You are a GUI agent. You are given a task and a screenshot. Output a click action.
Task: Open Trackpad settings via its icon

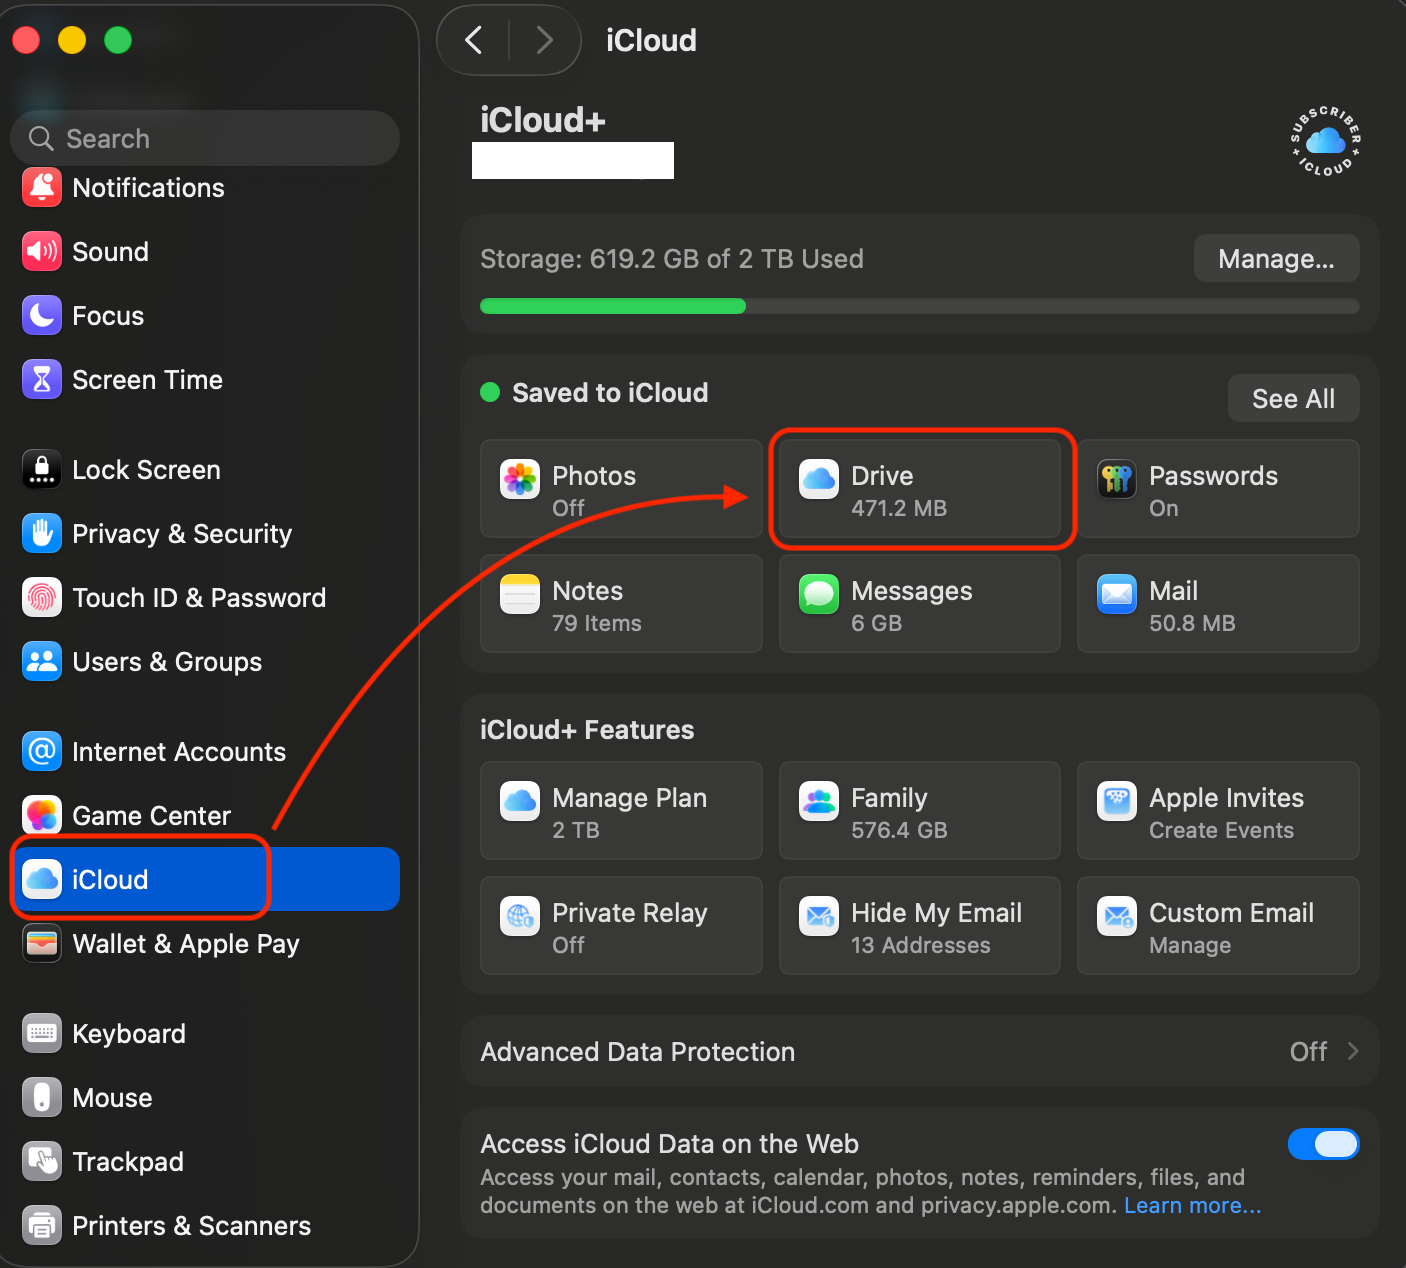[x=42, y=1162]
